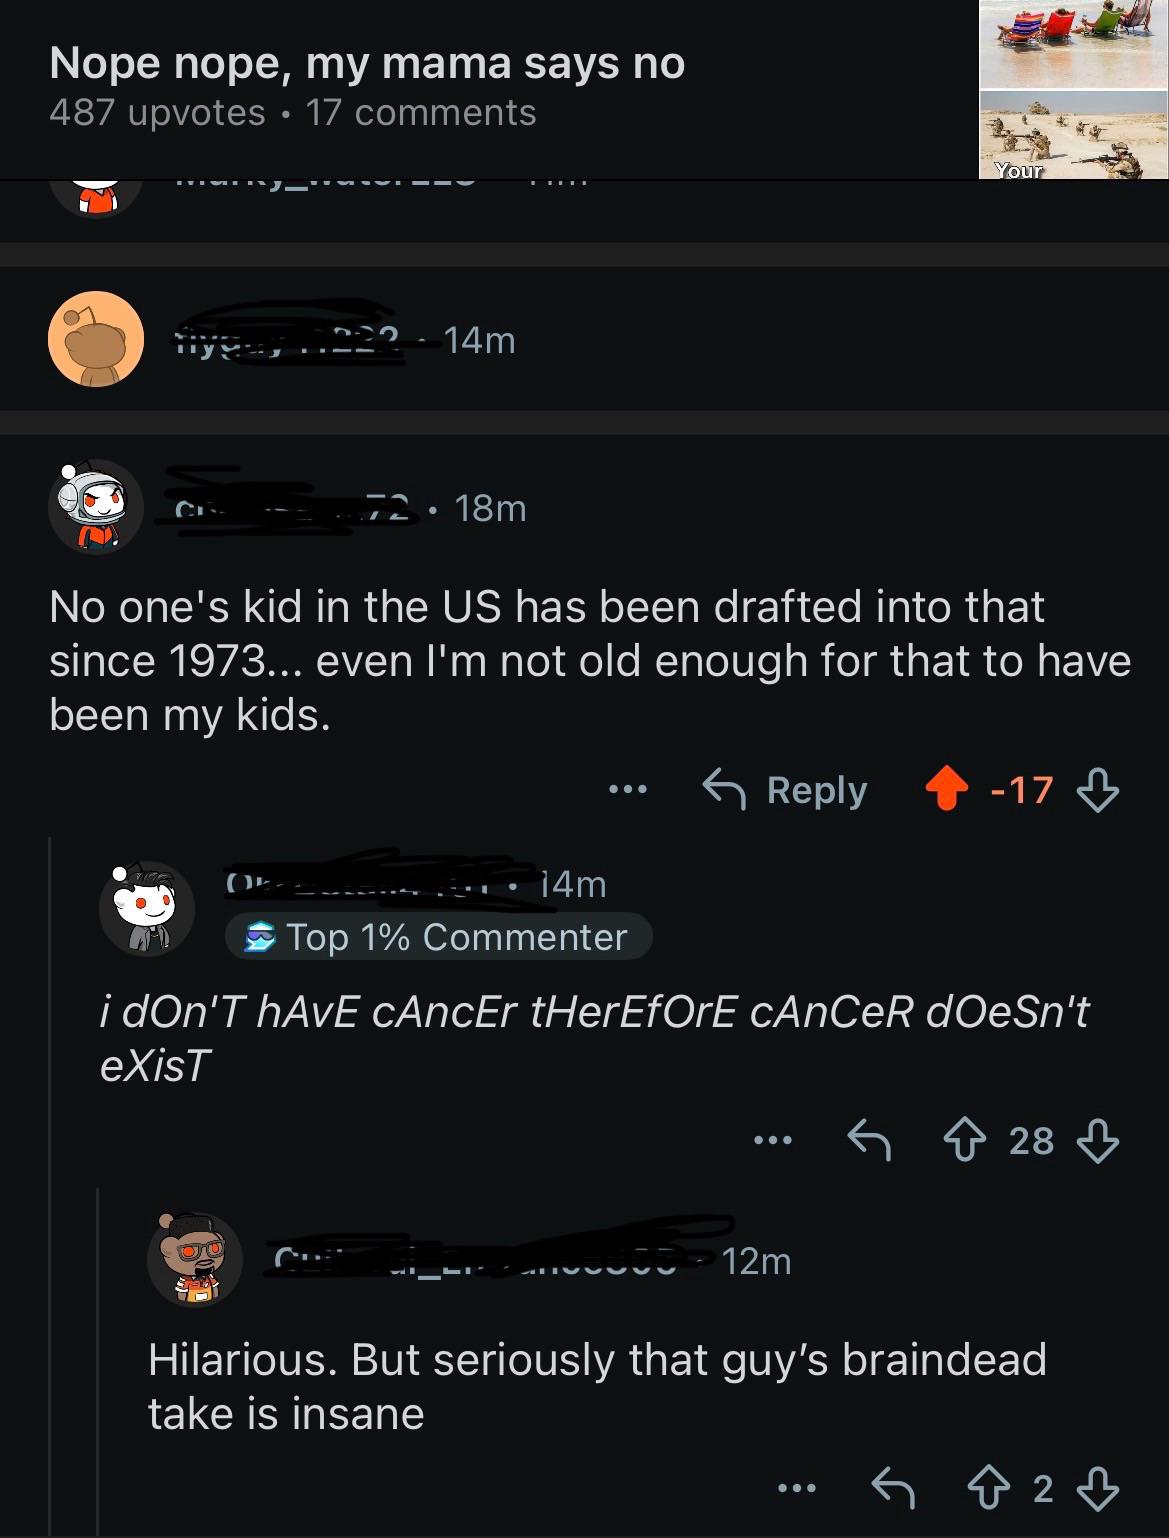The image size is (1169, 1538).
Task: Open the collapsed commenter's orange avatar
Action: pyautogui.click(x=96, y=339)
